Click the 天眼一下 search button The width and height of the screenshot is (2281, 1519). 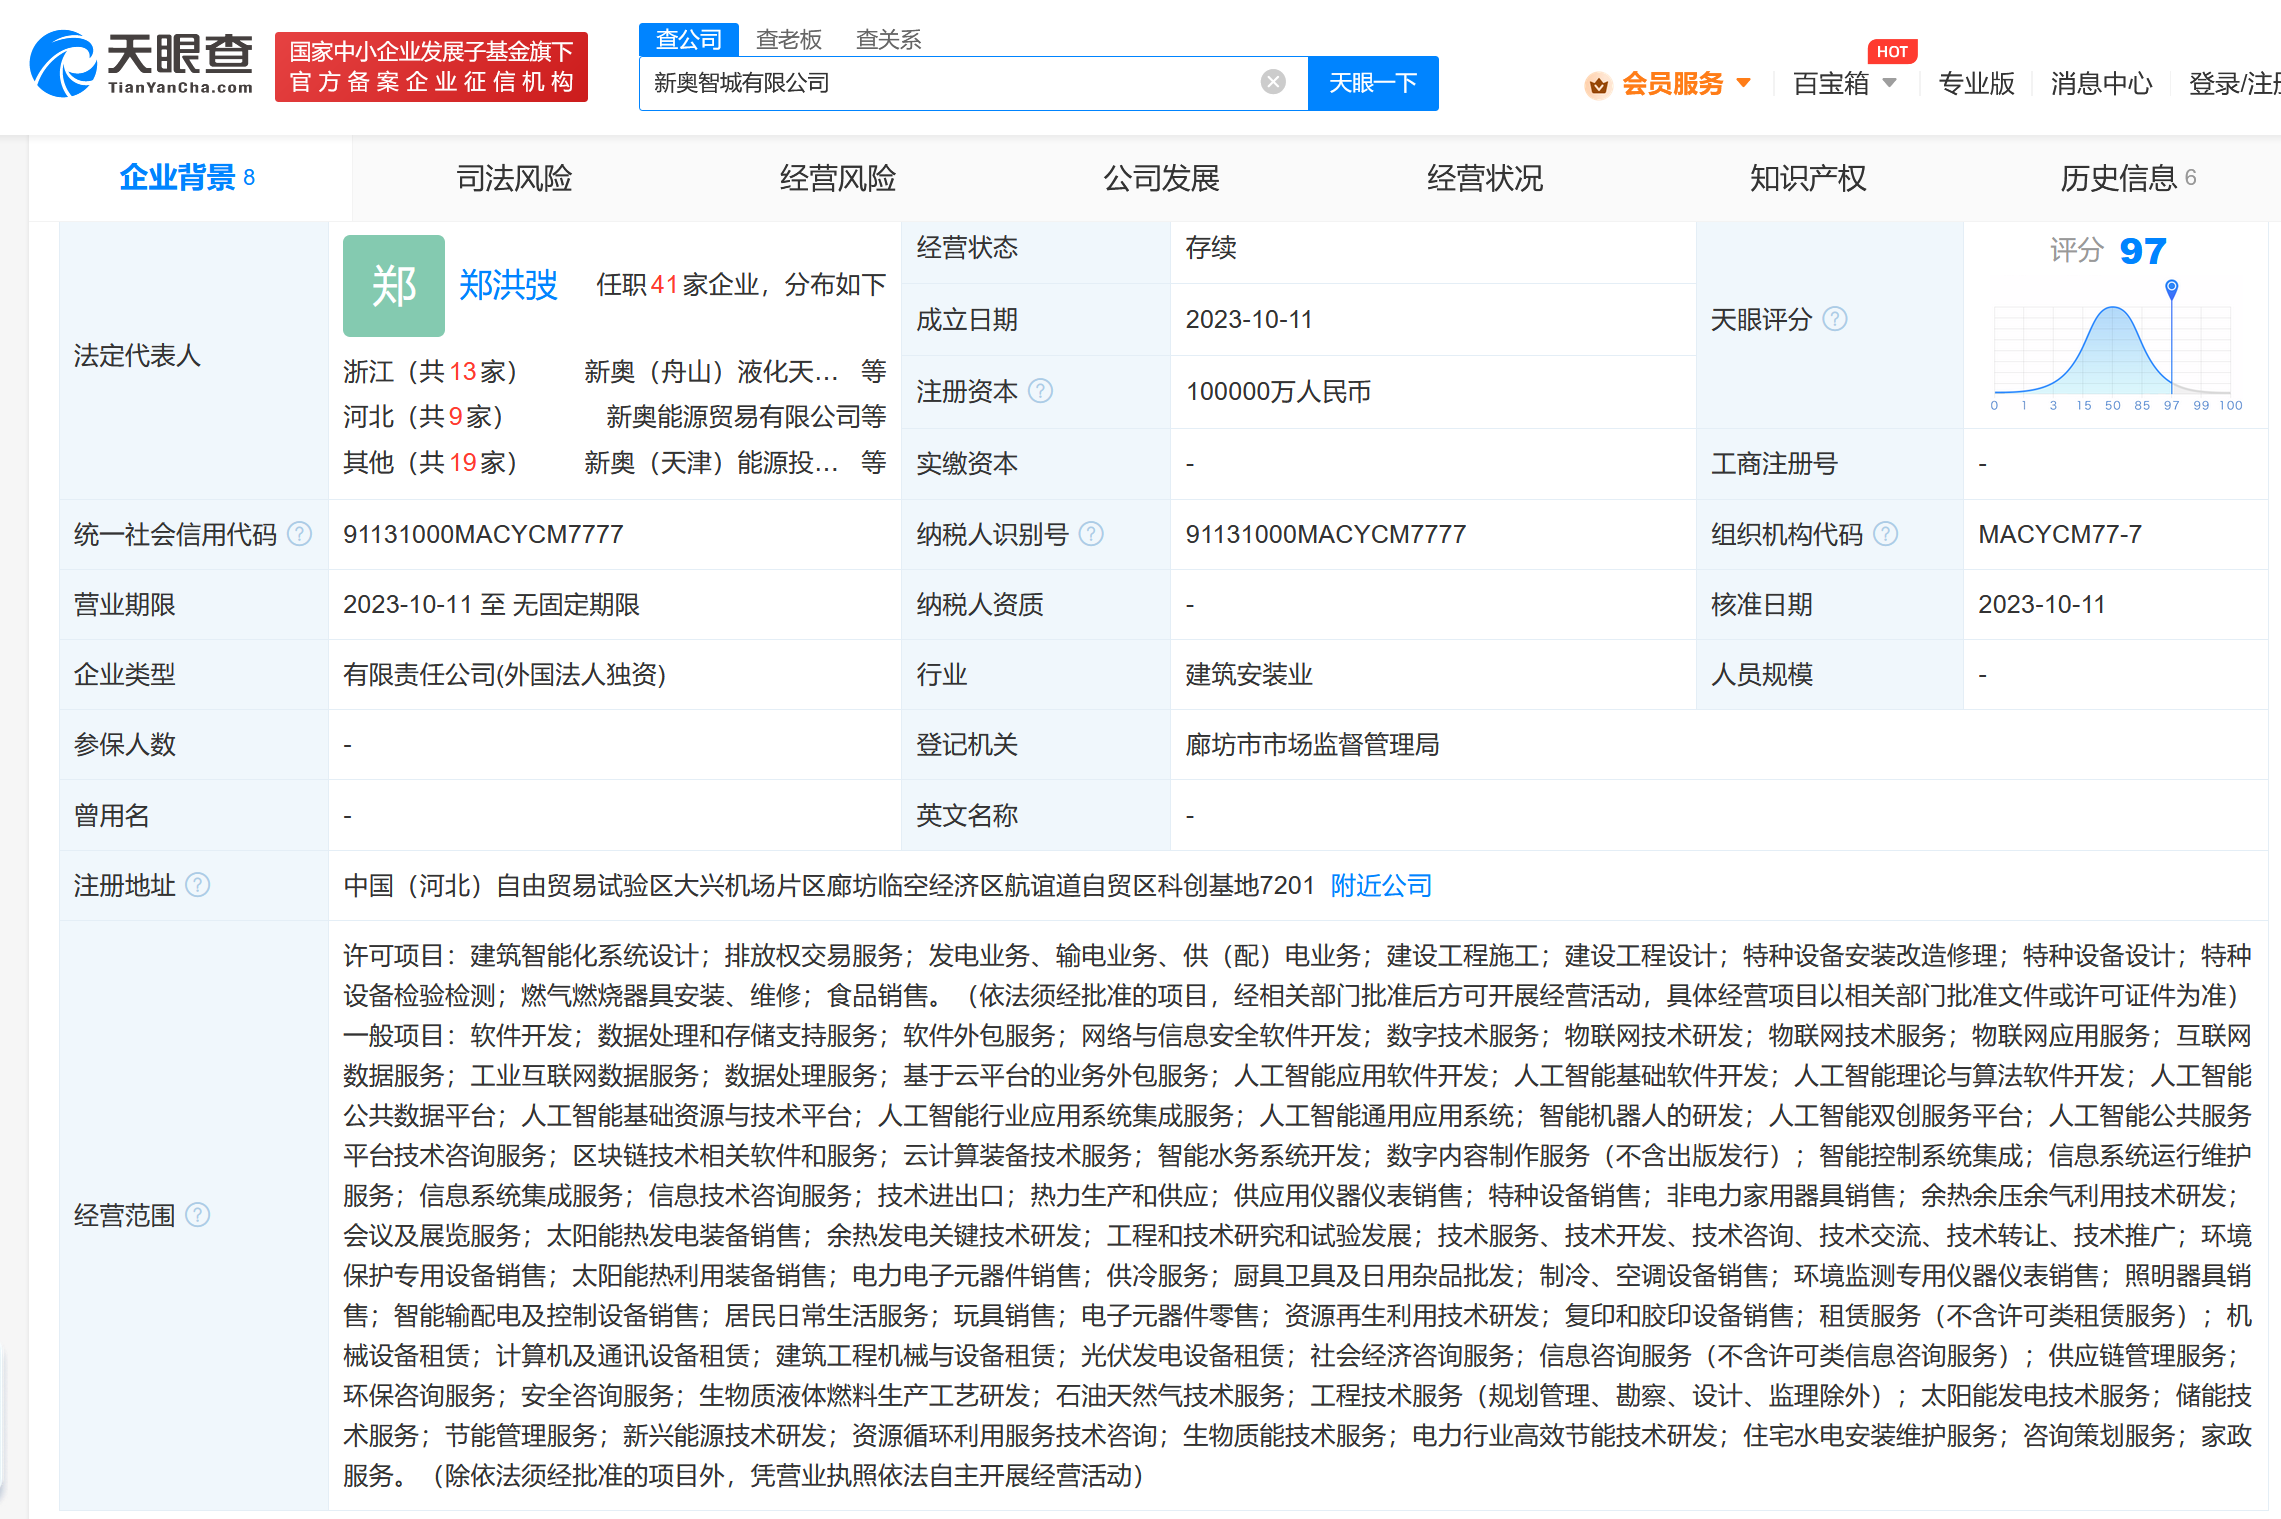click(1373, 83)
